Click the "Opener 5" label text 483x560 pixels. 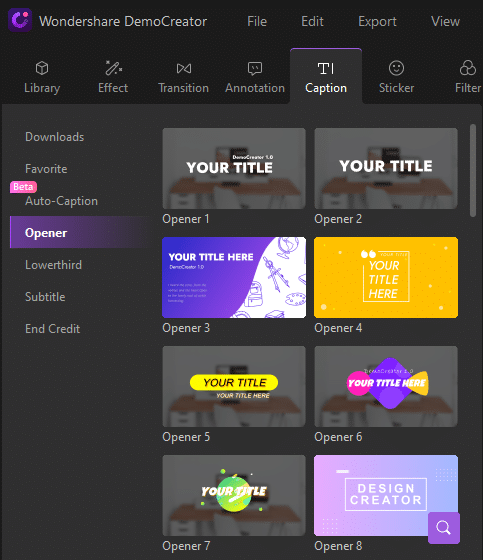(x=186, y=437)
